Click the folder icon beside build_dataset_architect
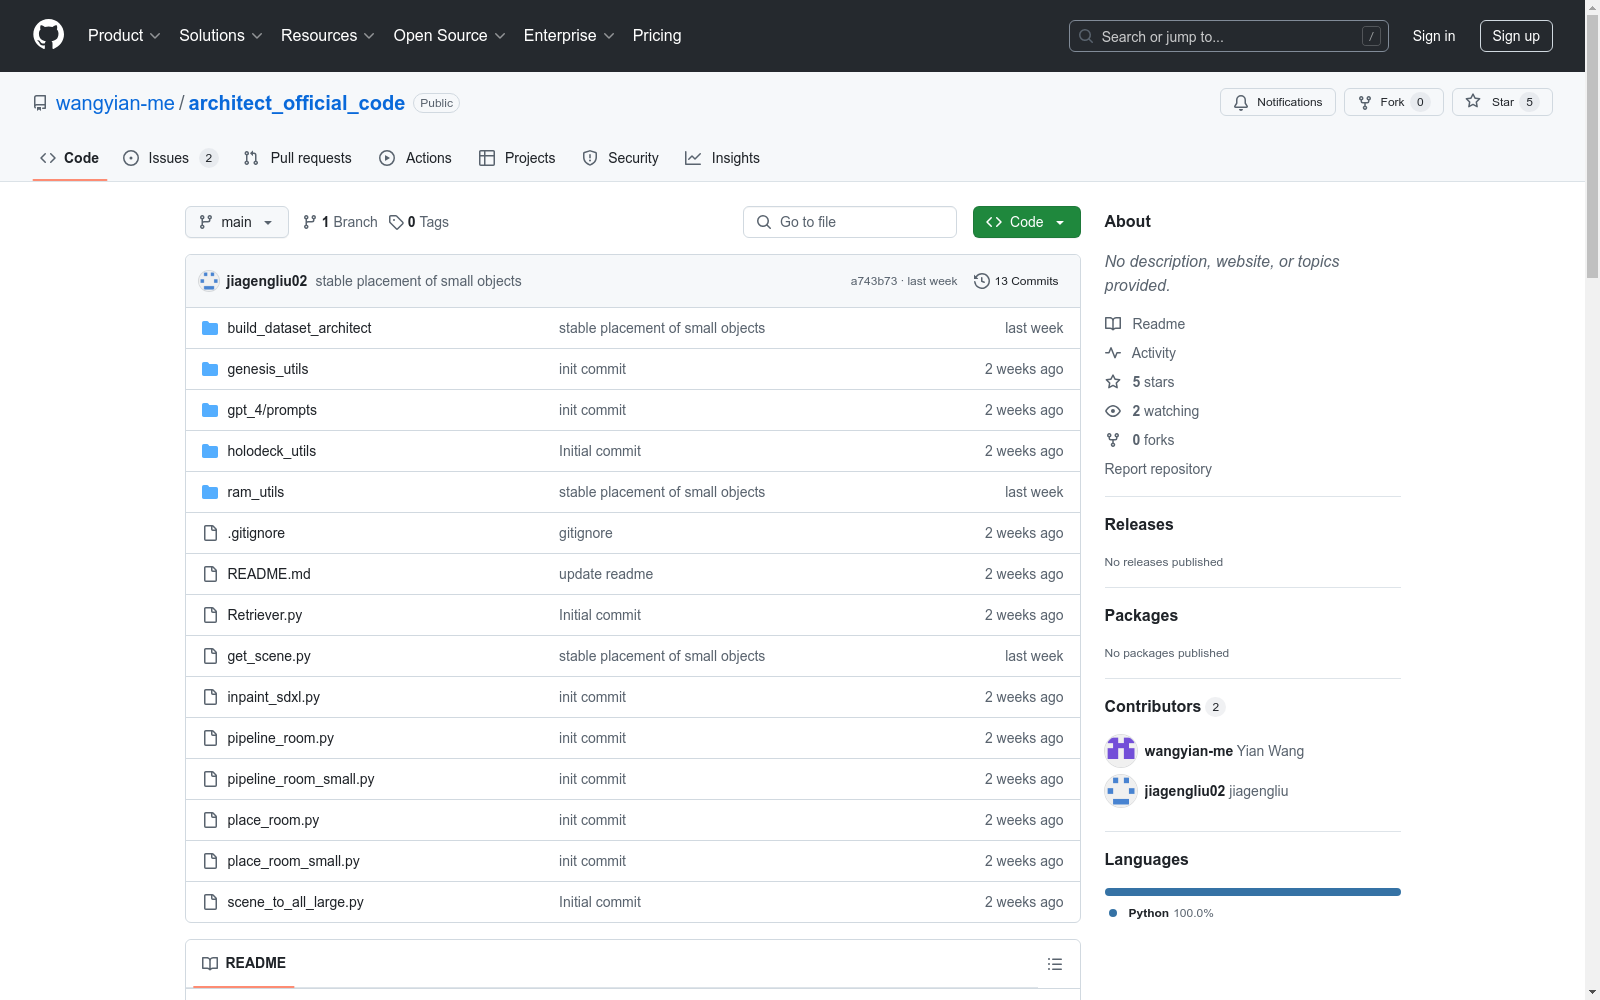 (x=210, y=328)
